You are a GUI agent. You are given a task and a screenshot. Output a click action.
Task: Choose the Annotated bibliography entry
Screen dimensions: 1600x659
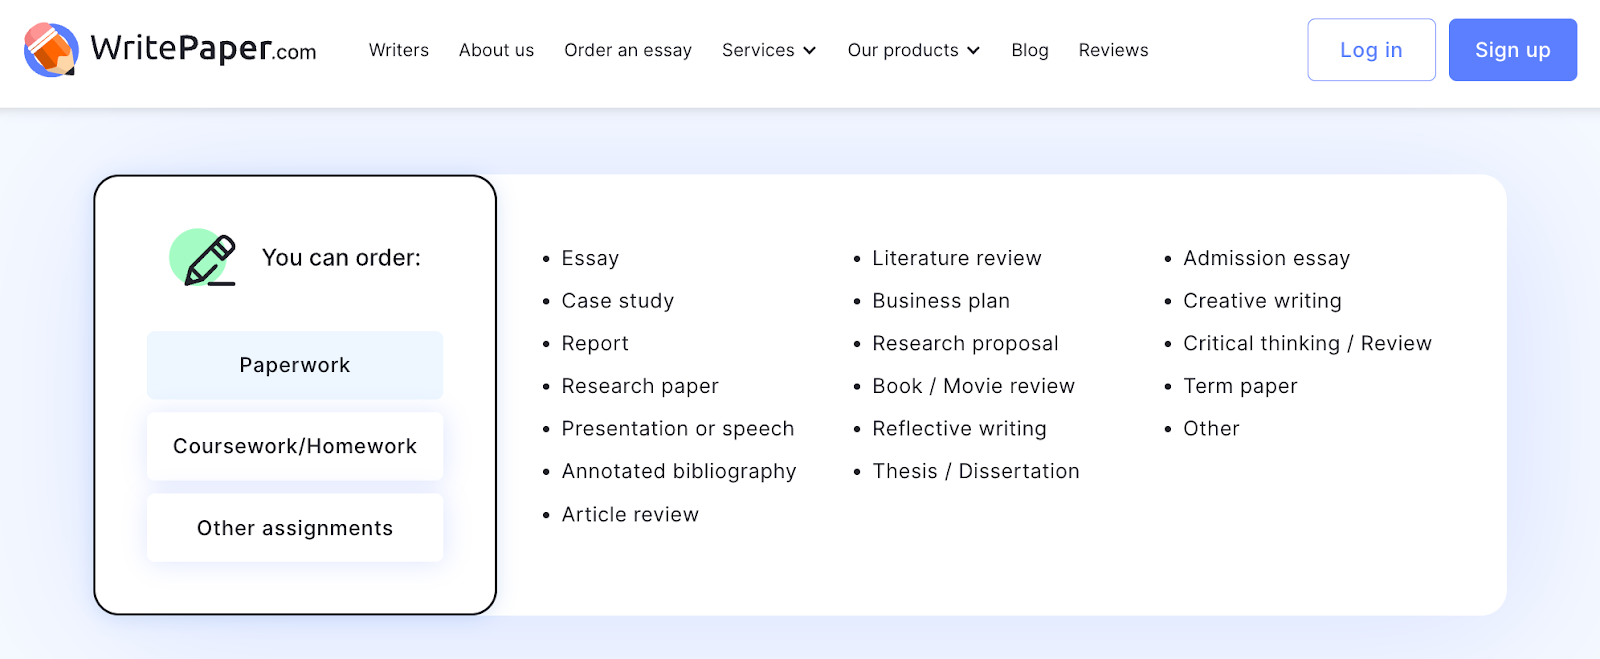point(679,472)
